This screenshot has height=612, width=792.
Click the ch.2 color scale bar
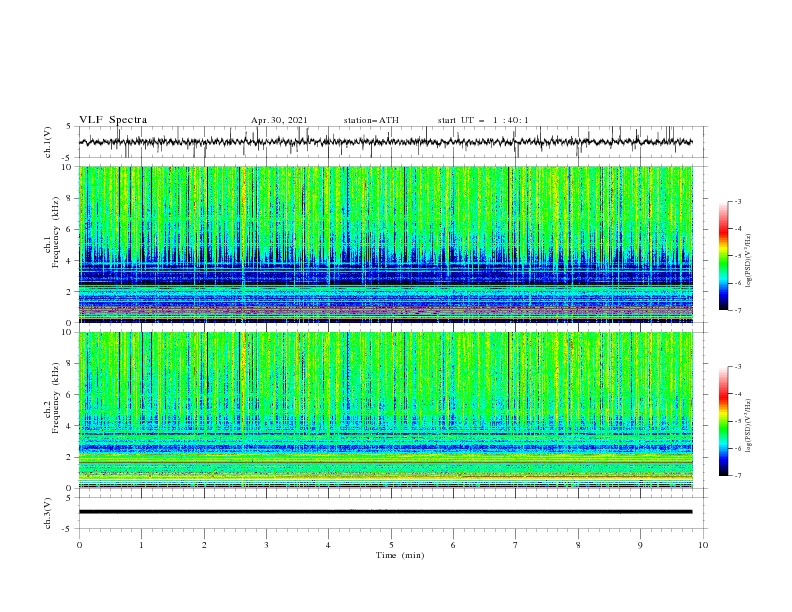(x=723, y=421)
